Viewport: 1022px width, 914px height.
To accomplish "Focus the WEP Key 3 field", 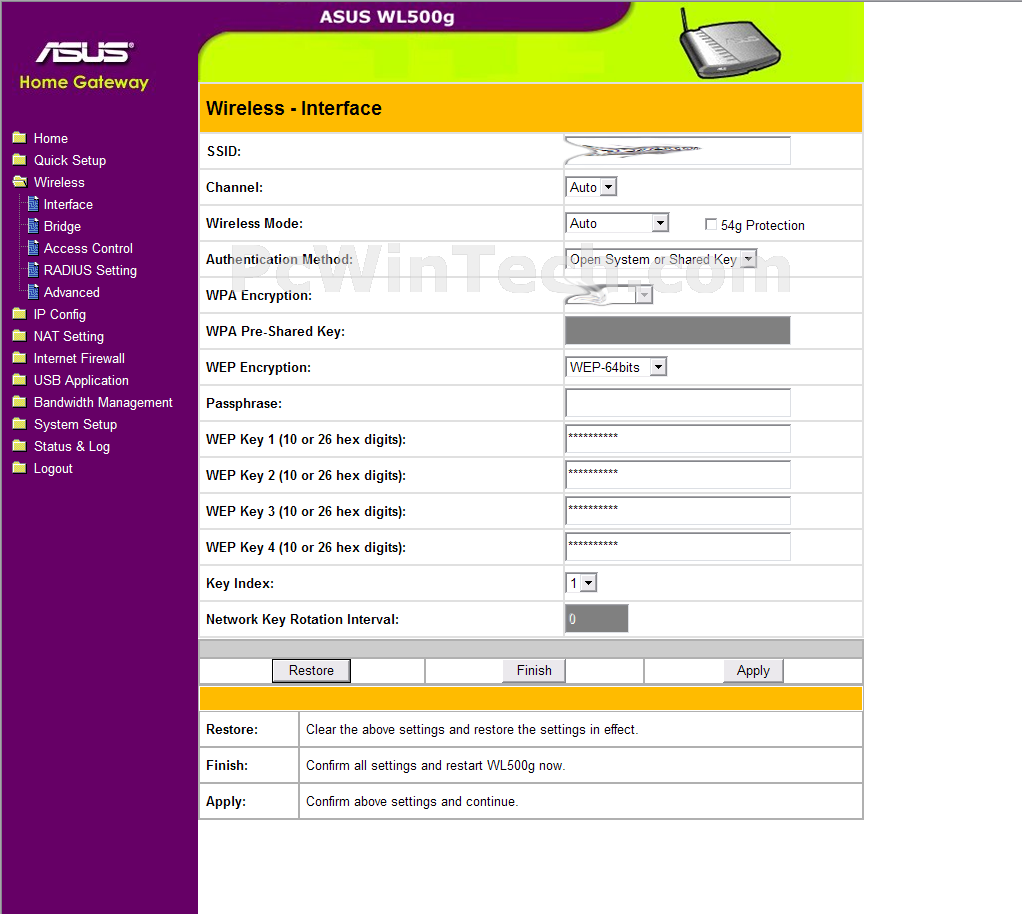I will coord(678,510).
